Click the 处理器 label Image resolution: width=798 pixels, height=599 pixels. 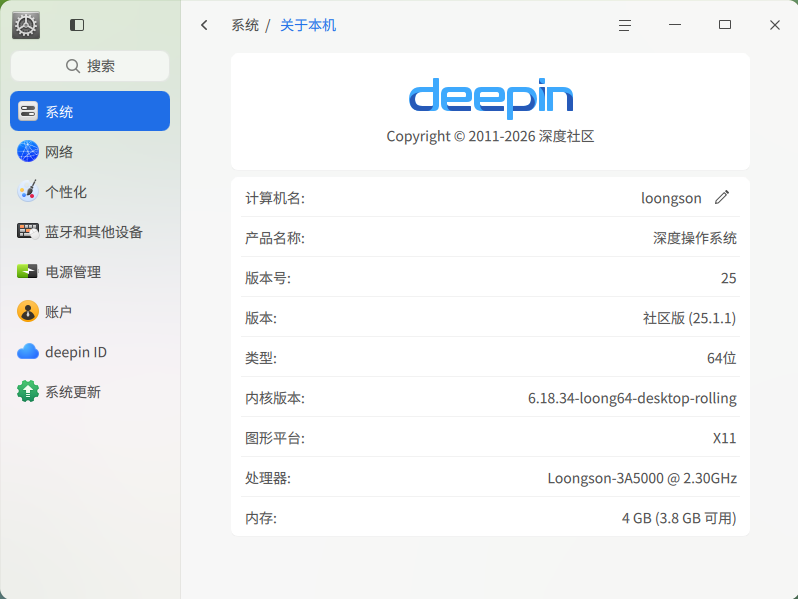coord(268,478)
